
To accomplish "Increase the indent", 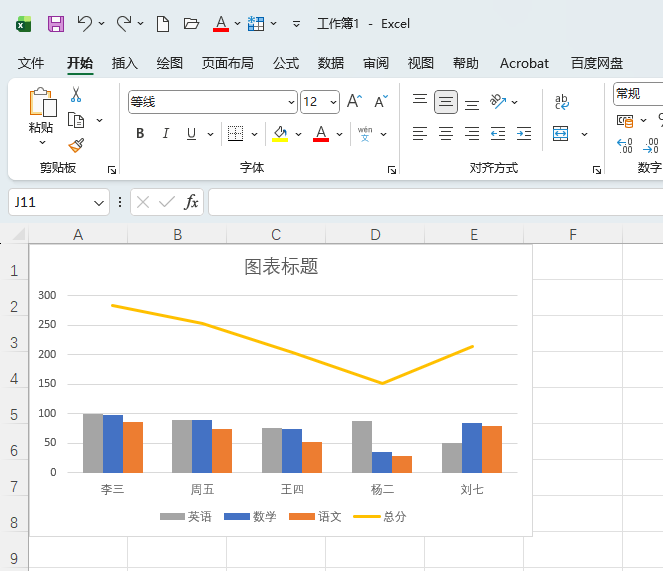I will (524, 134).
